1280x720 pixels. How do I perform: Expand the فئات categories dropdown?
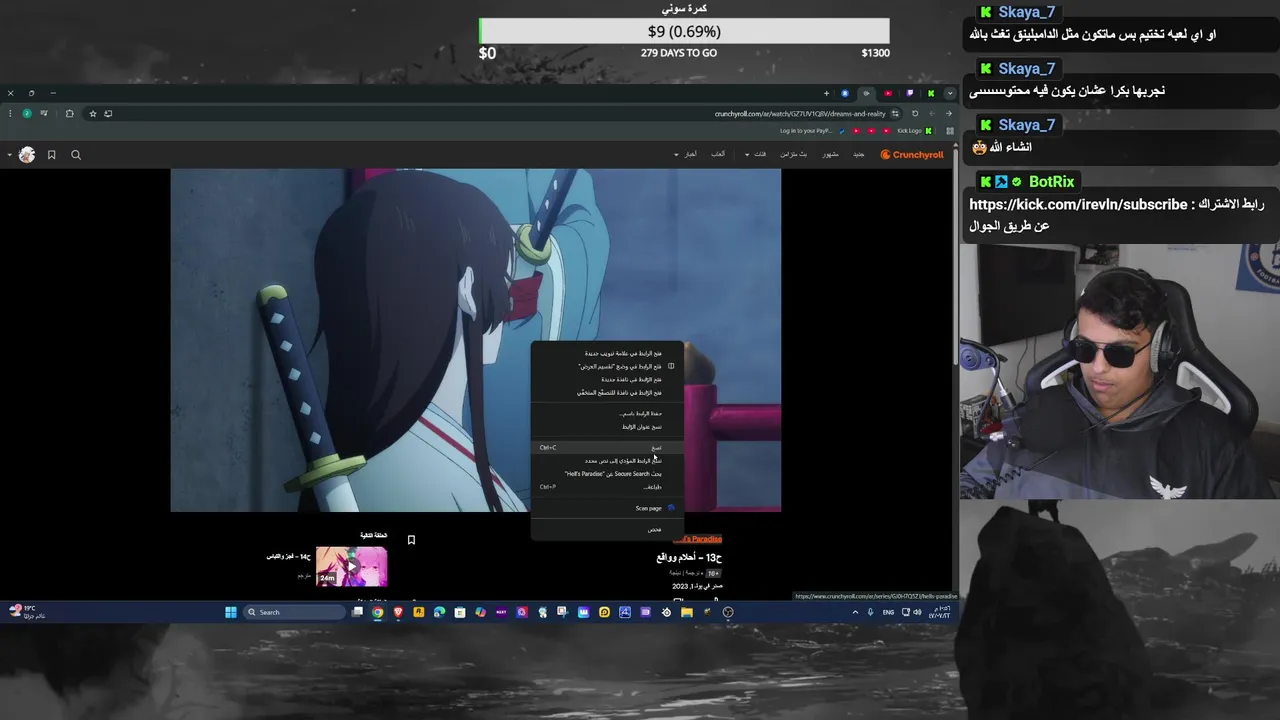pyautogui.click(x=756, y=155)
